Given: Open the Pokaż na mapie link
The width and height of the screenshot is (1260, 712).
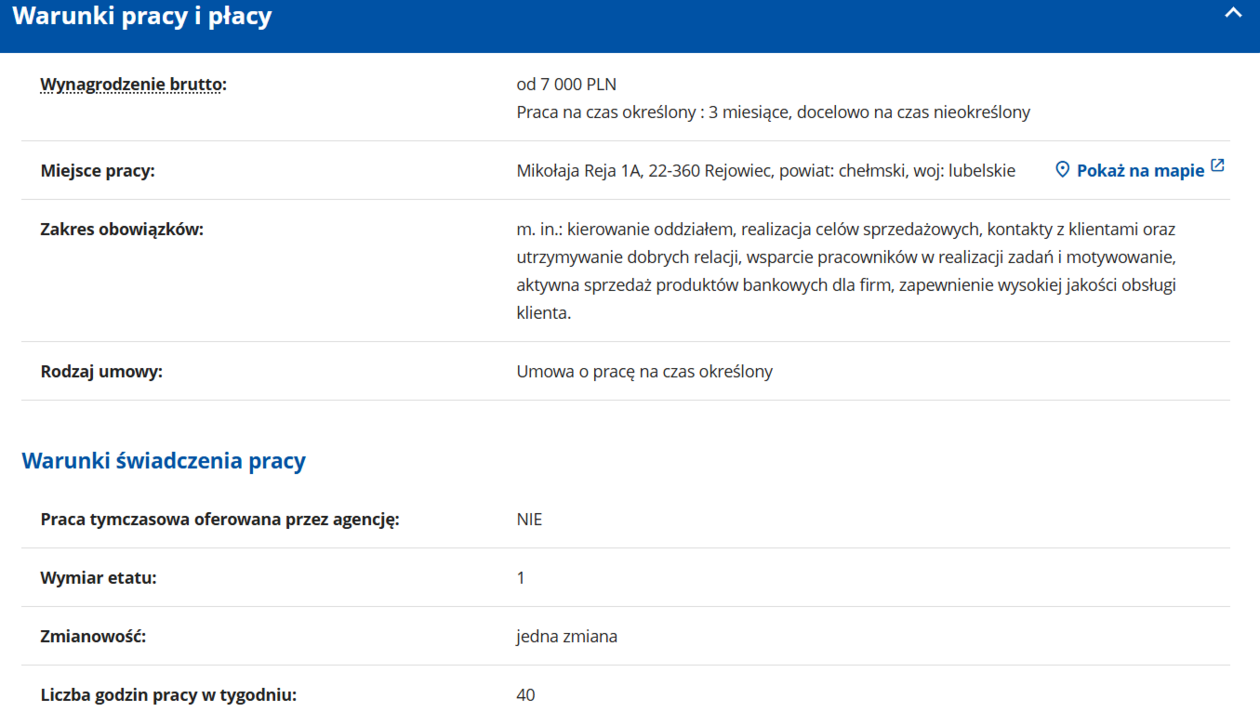Looking at the screenshot, I should (x=1140, y=171).
